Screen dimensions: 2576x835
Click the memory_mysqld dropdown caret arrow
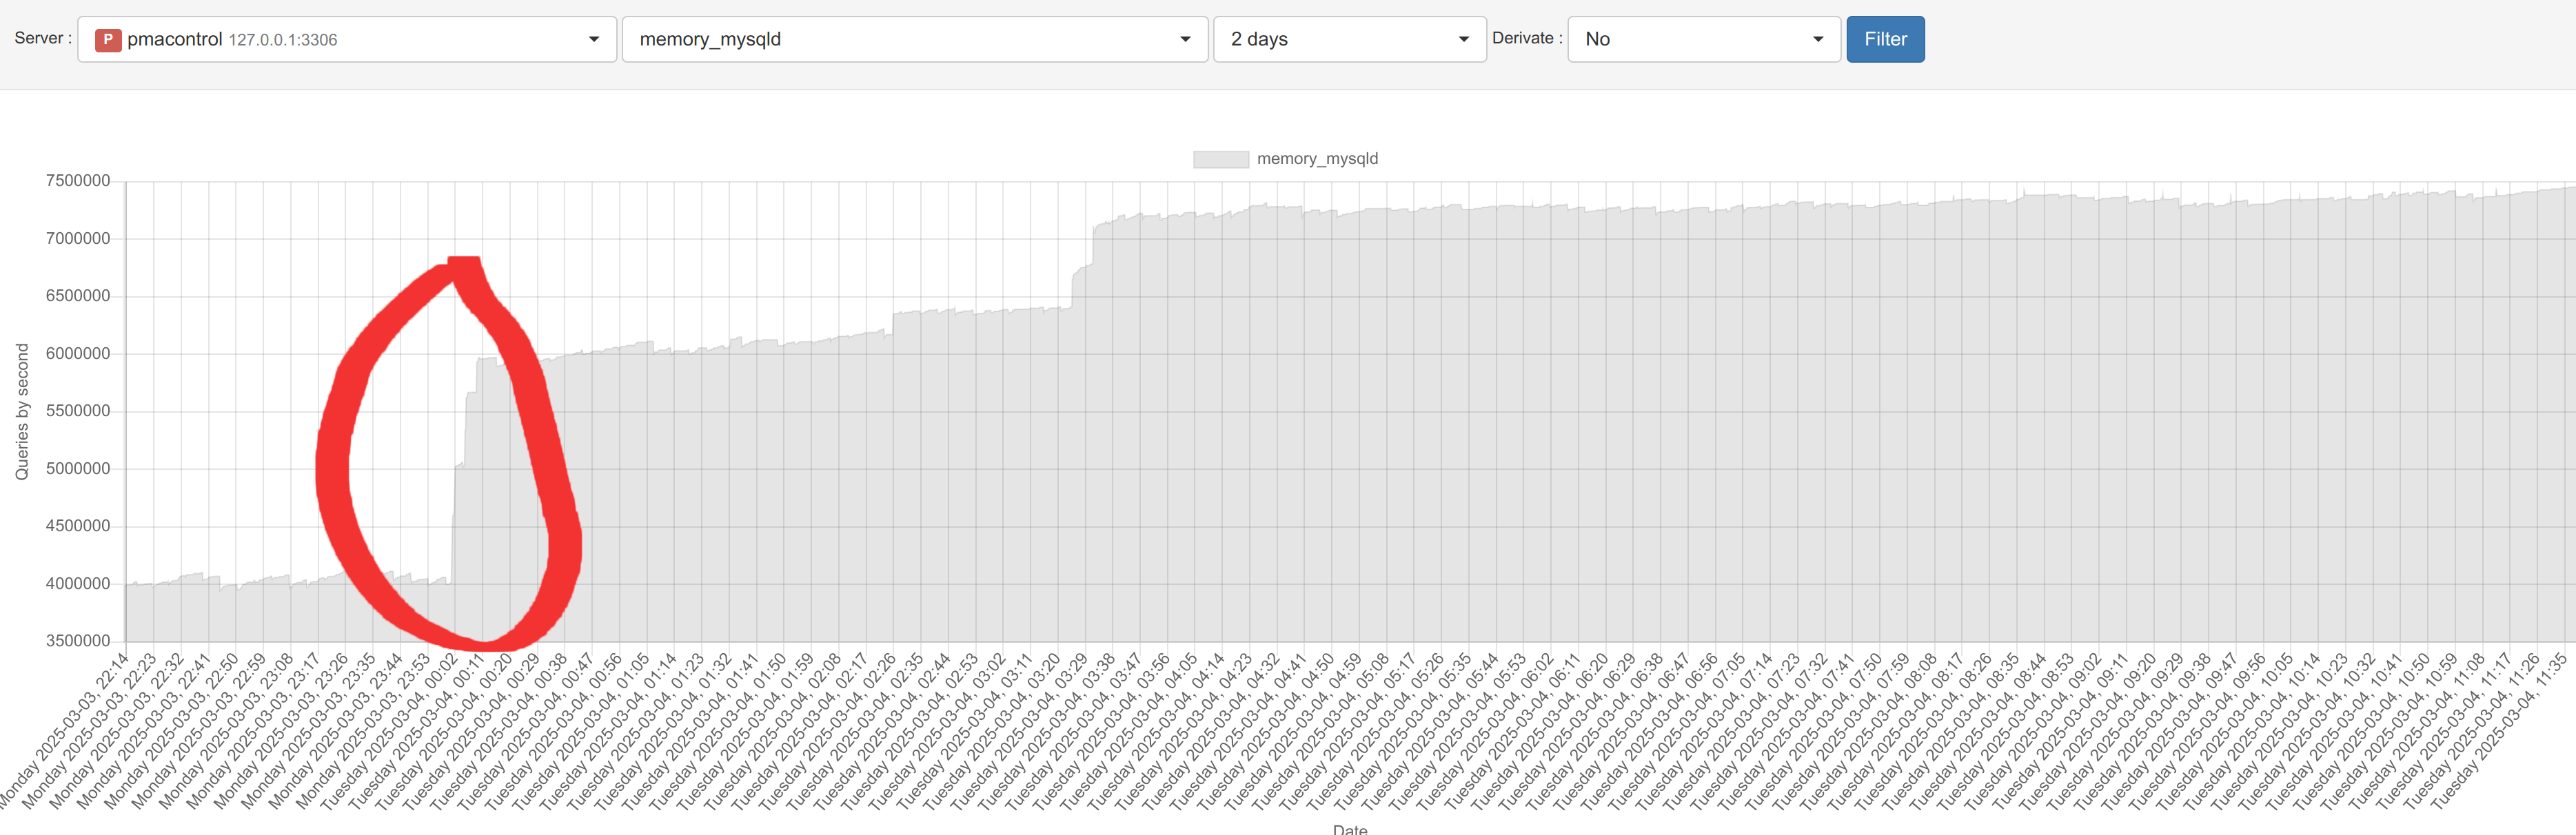(x=1185, y=40)
